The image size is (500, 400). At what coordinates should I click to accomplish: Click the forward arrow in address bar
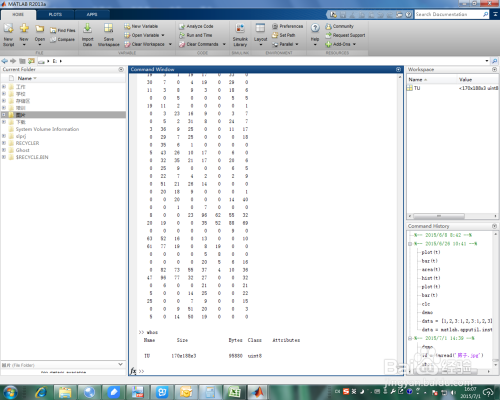13,61
